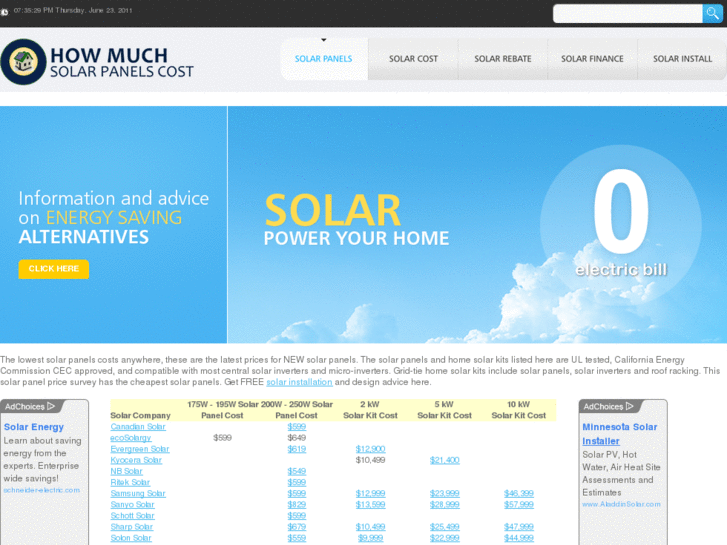Click the AdChoices label in right ad

(x=603, y=406)
